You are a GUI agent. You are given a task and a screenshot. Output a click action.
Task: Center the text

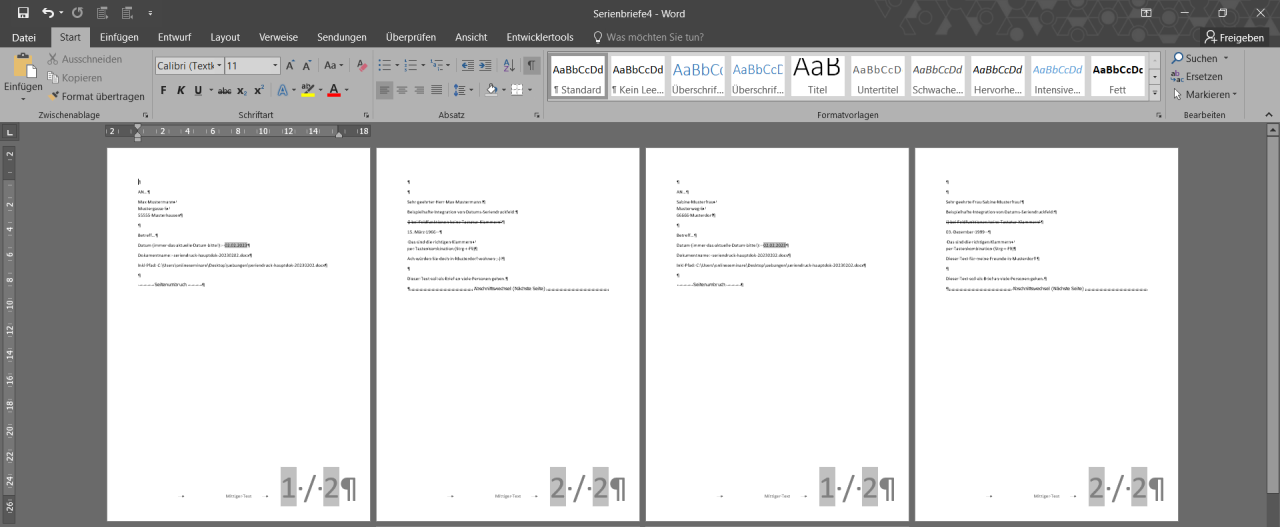[x=402, y=90]
